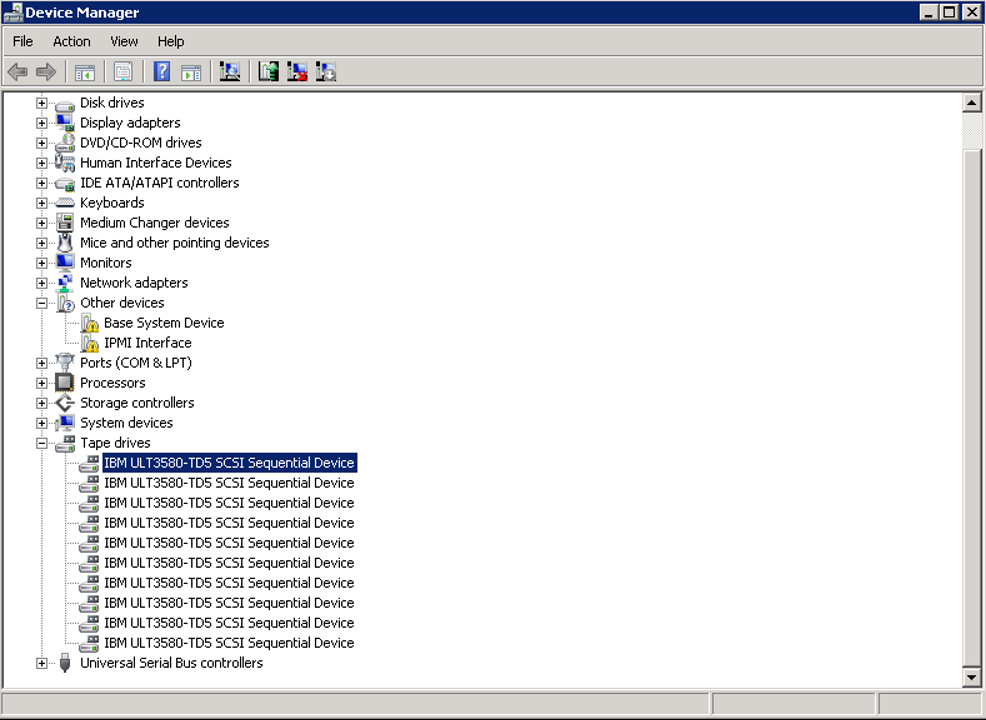Click the vertical scrollbar down arrow
Screen dimensions: 986x720
(x=972, y=677)
